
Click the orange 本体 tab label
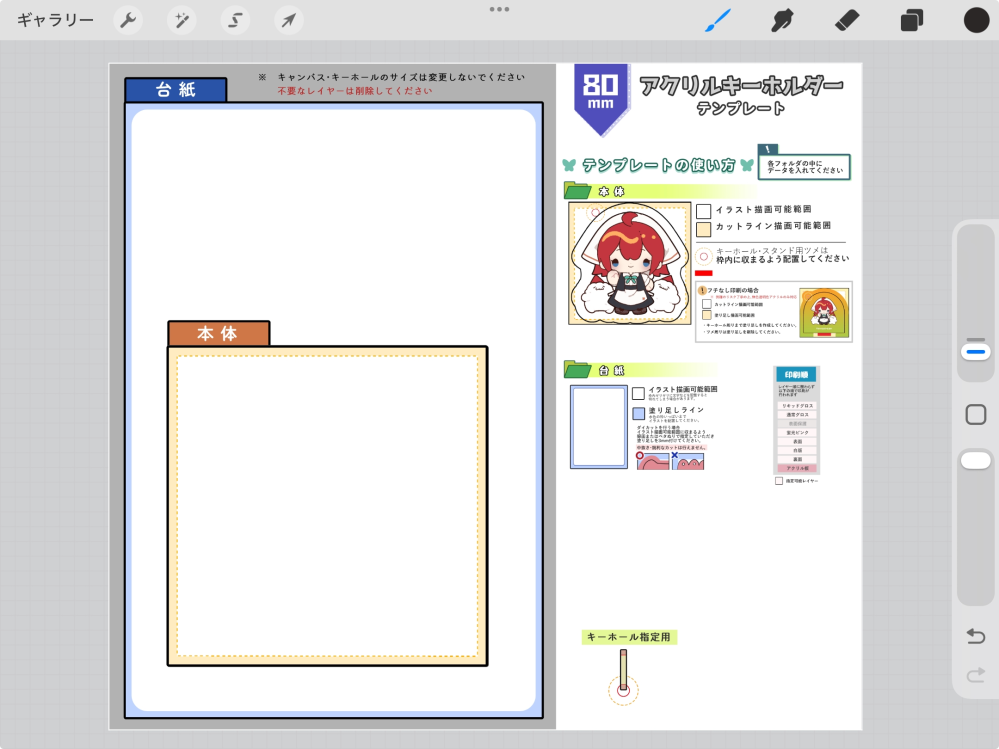click(x=219, y=333)
